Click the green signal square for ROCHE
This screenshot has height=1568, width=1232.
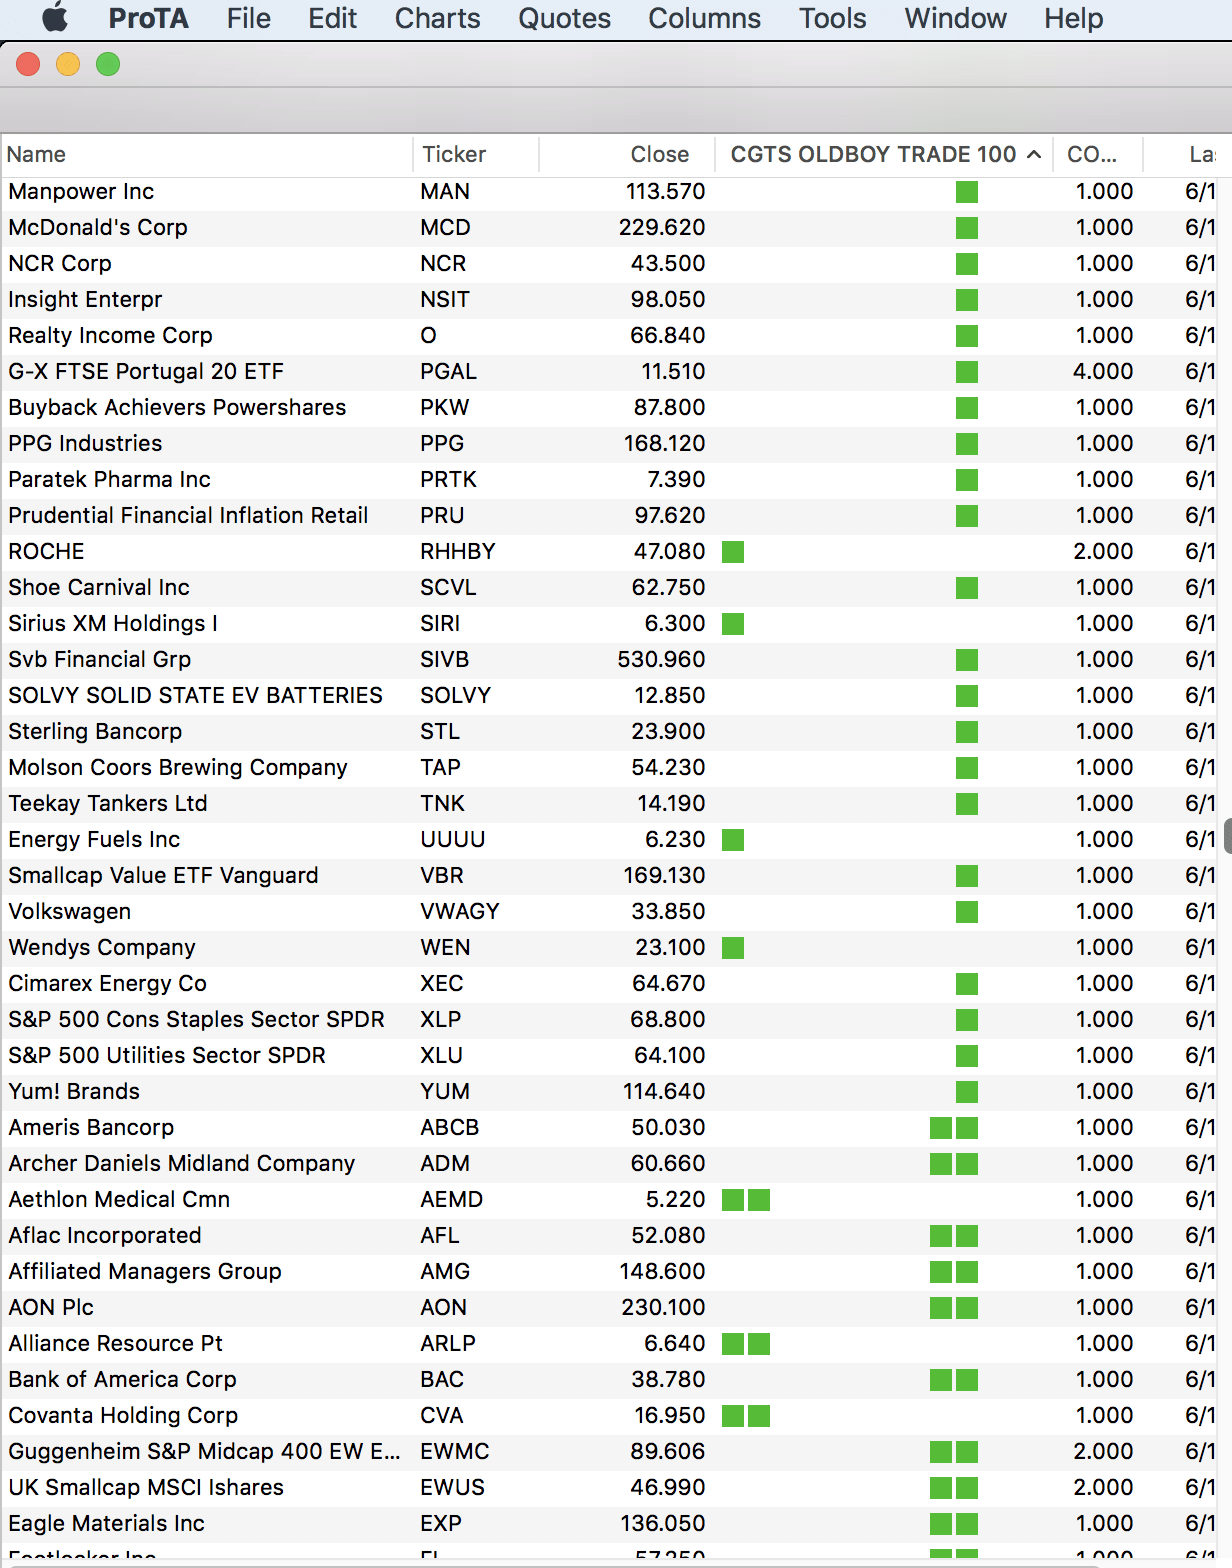733,552
